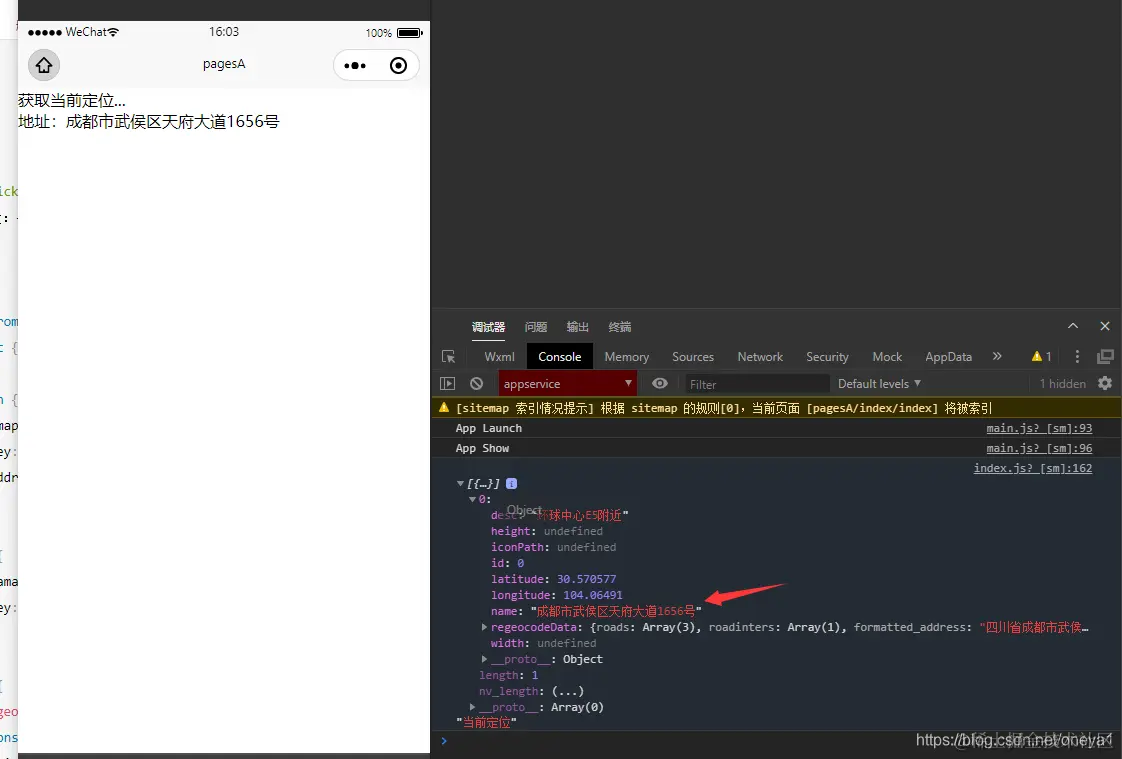This screenshot has width=1122, height=759.
Task: Open console settings gear icon
Action: pyautogui.click(x=1105, y=383)
